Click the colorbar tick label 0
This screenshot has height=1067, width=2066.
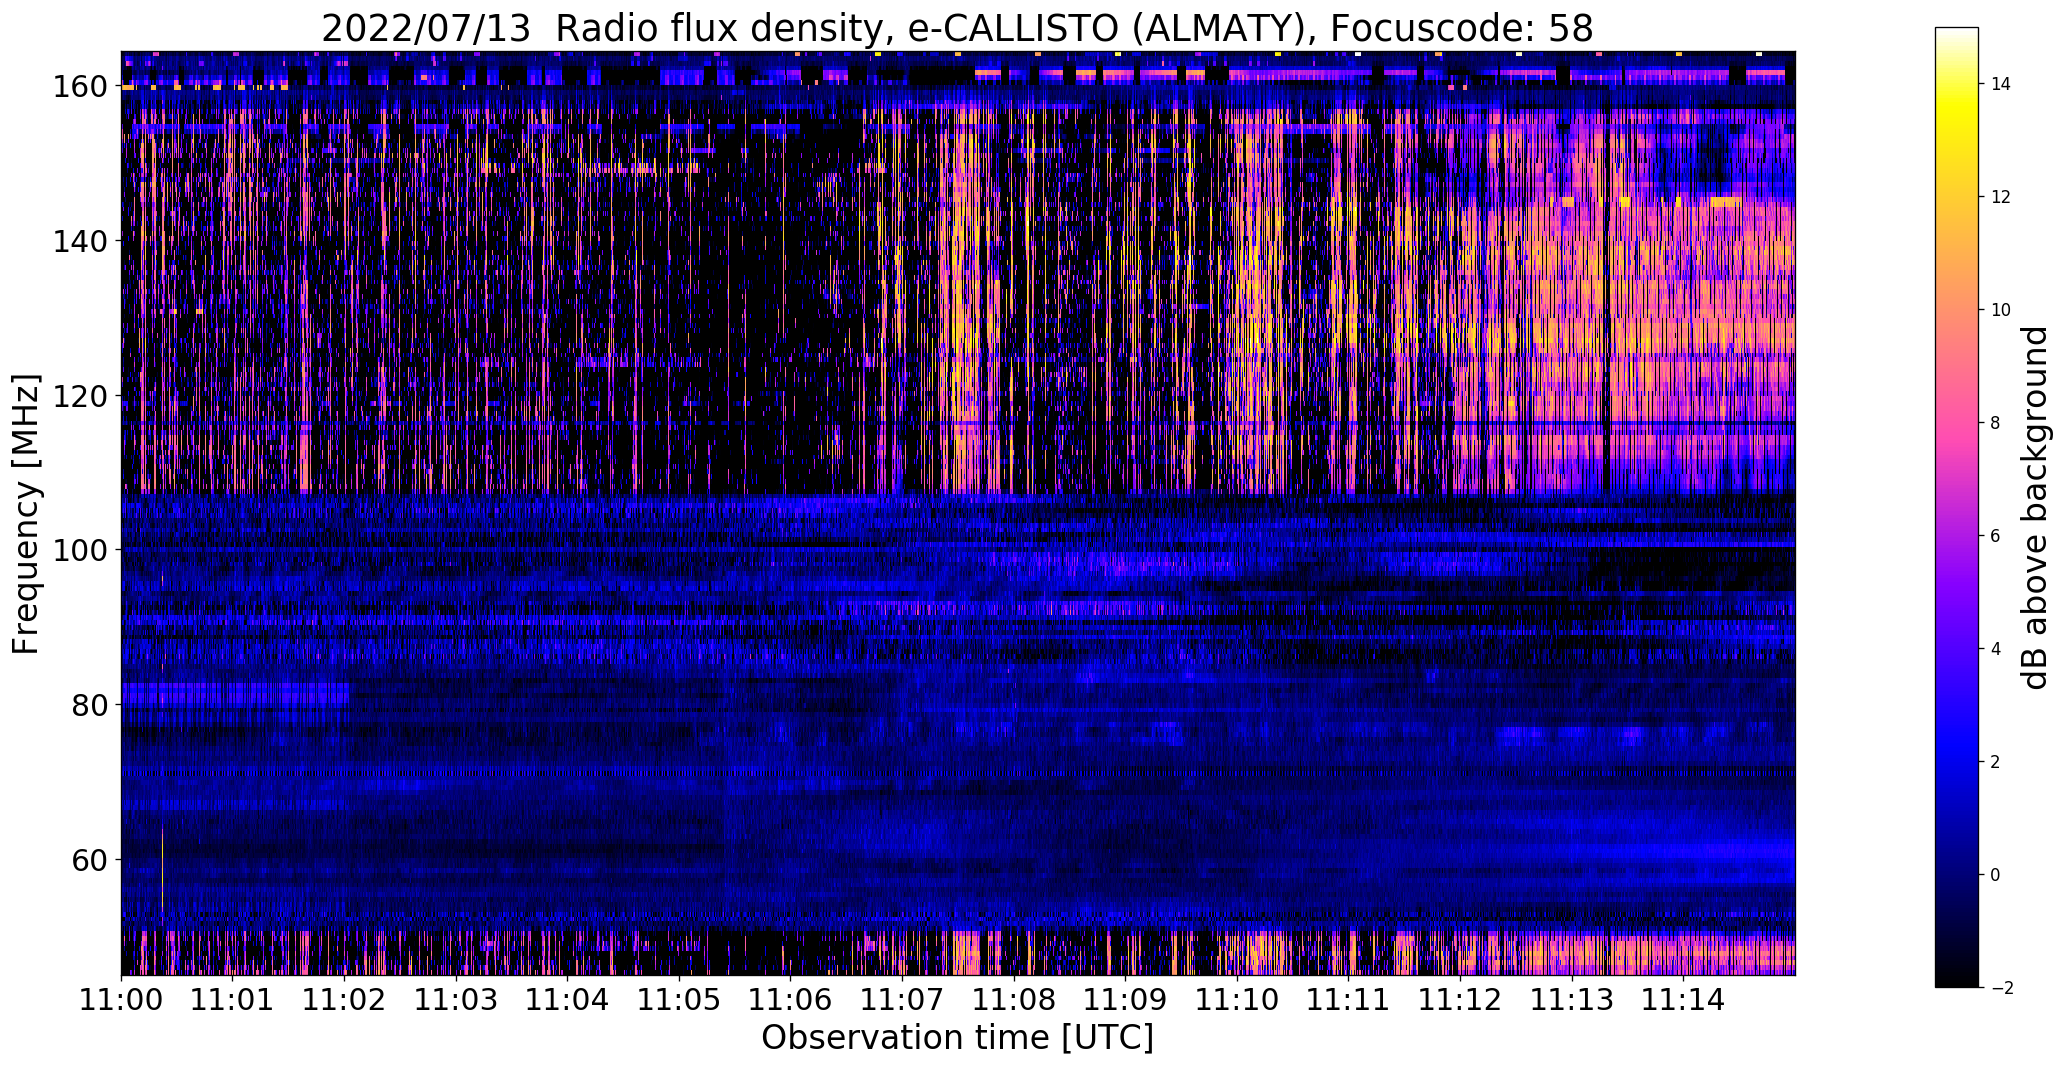point(1996,875)
